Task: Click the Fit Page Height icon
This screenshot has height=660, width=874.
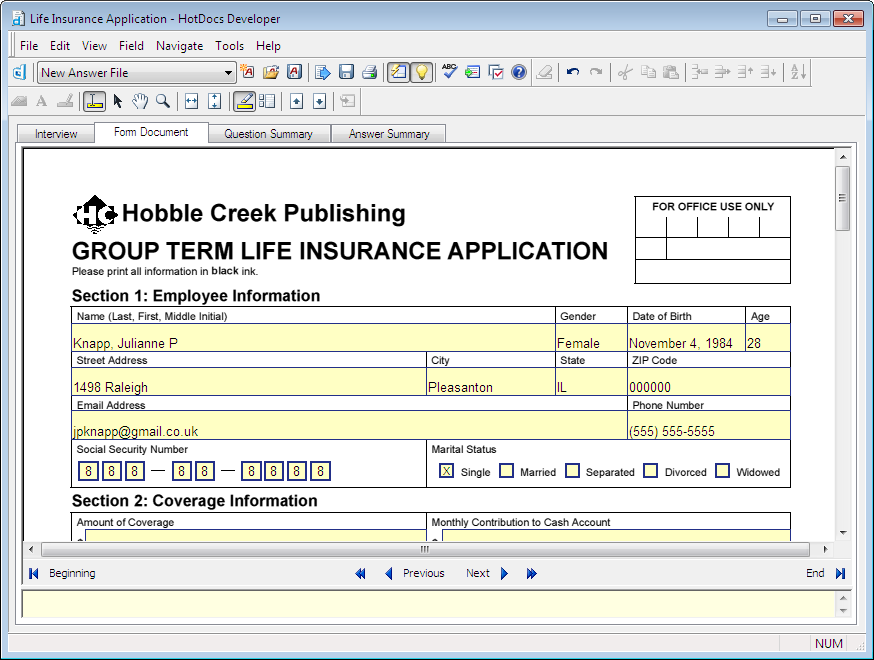Action: click(x=214, y=101)
